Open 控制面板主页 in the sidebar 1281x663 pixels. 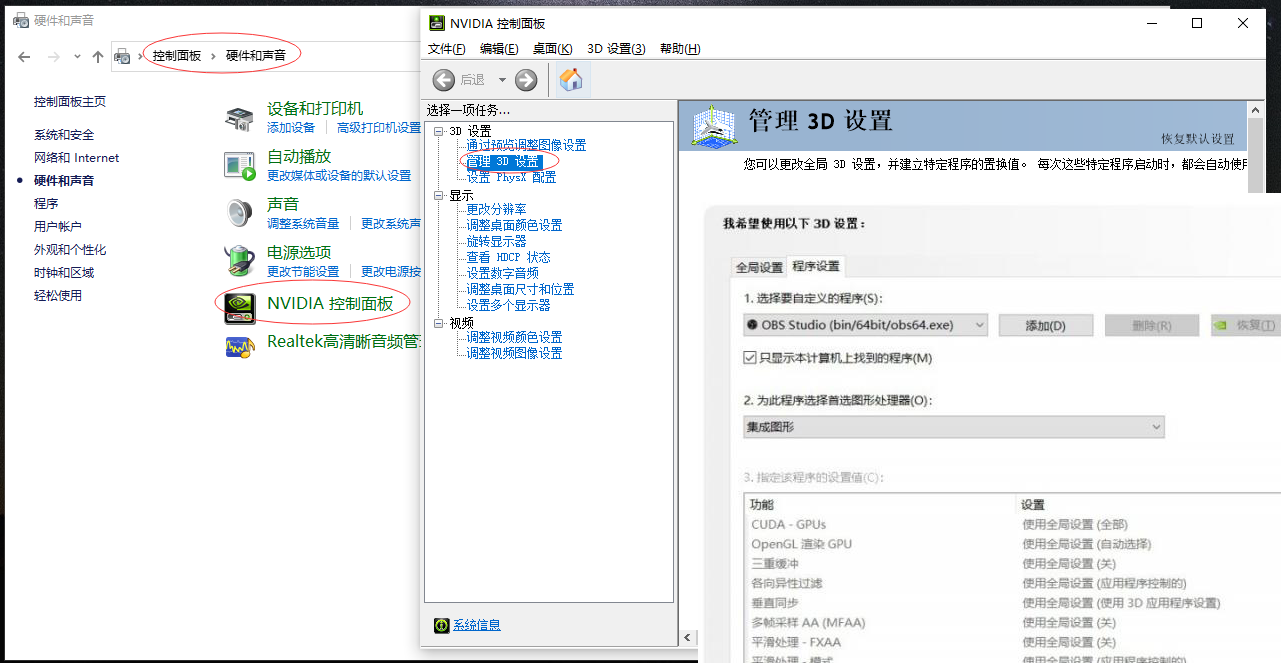70,102
